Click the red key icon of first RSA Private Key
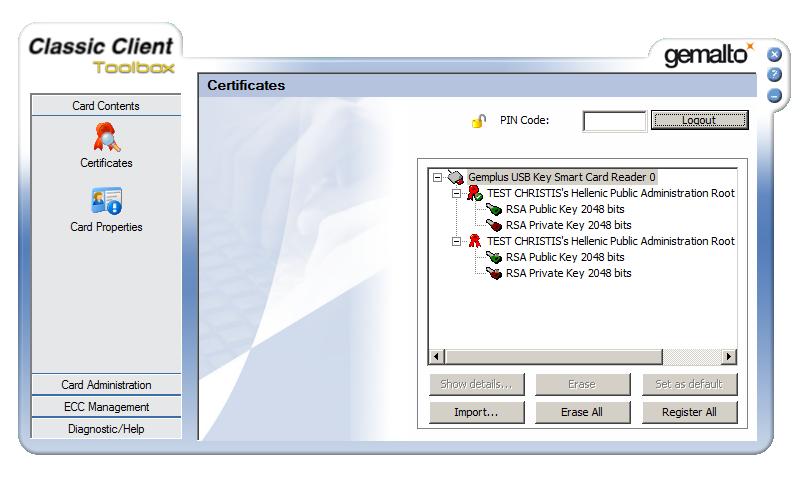This screenshot has height=483, width=801. [x=493, y=225]
